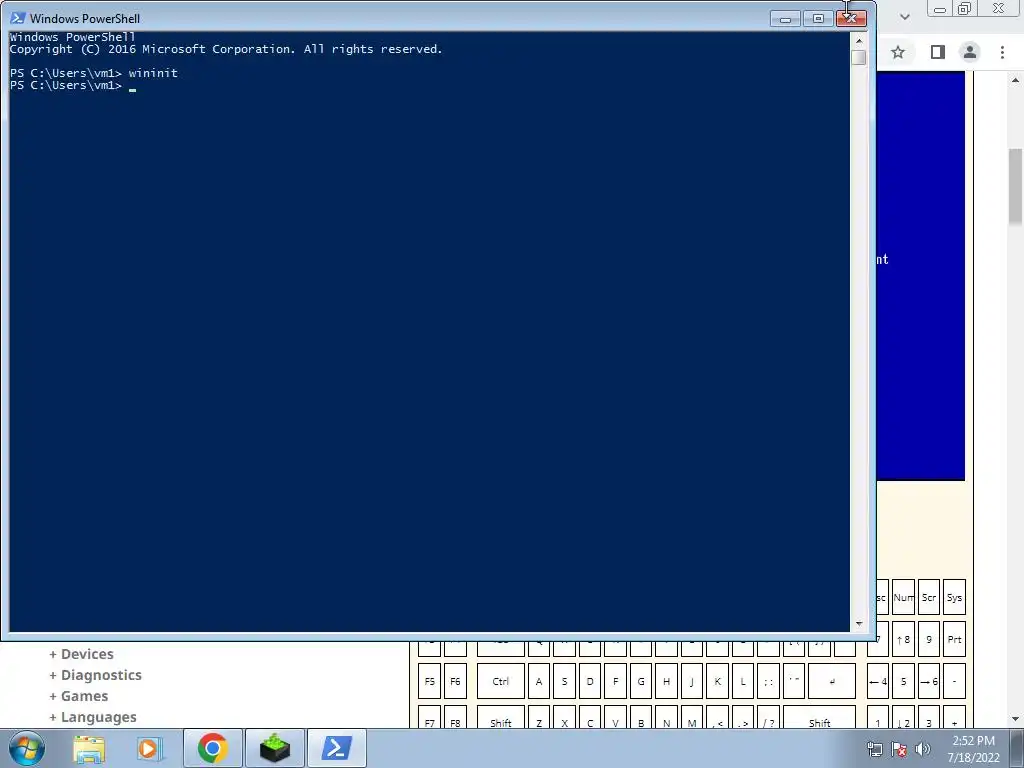1024x768 pixels.
Task: Click the PowerShell scrollbar thumb
Action: click(859, 57)
